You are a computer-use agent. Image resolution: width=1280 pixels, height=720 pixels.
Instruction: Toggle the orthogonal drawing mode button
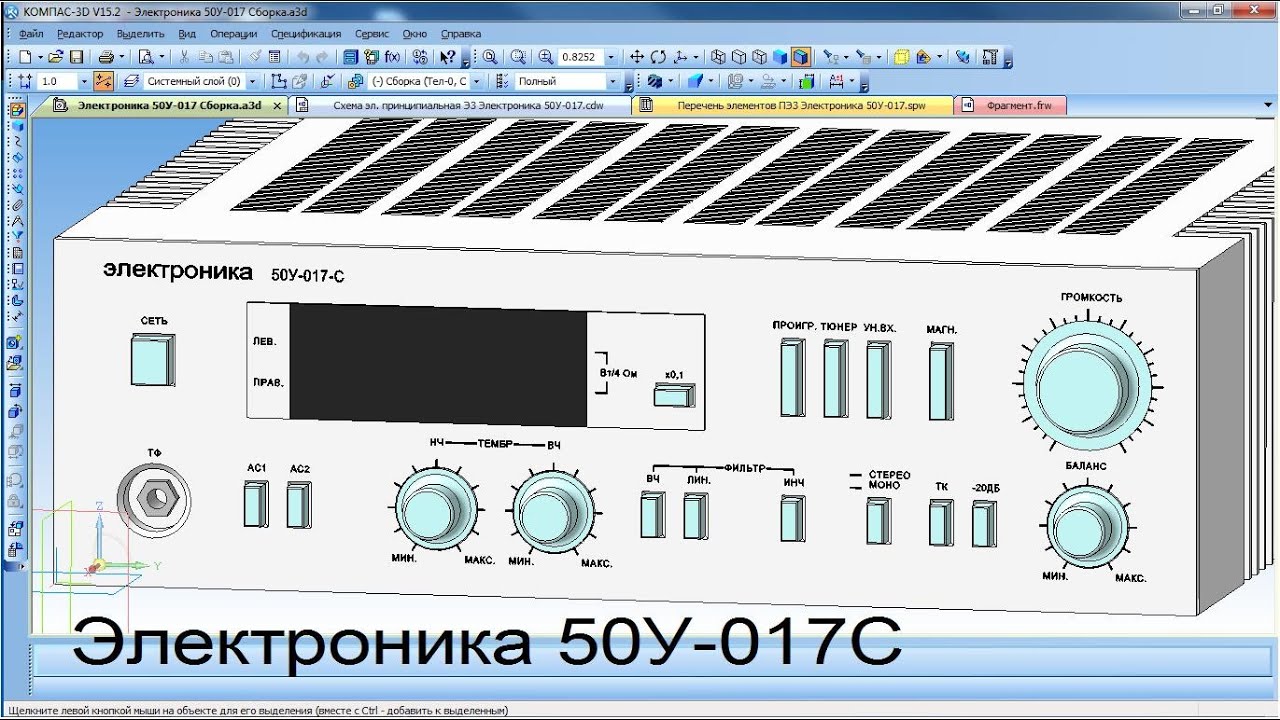[103, 81]
